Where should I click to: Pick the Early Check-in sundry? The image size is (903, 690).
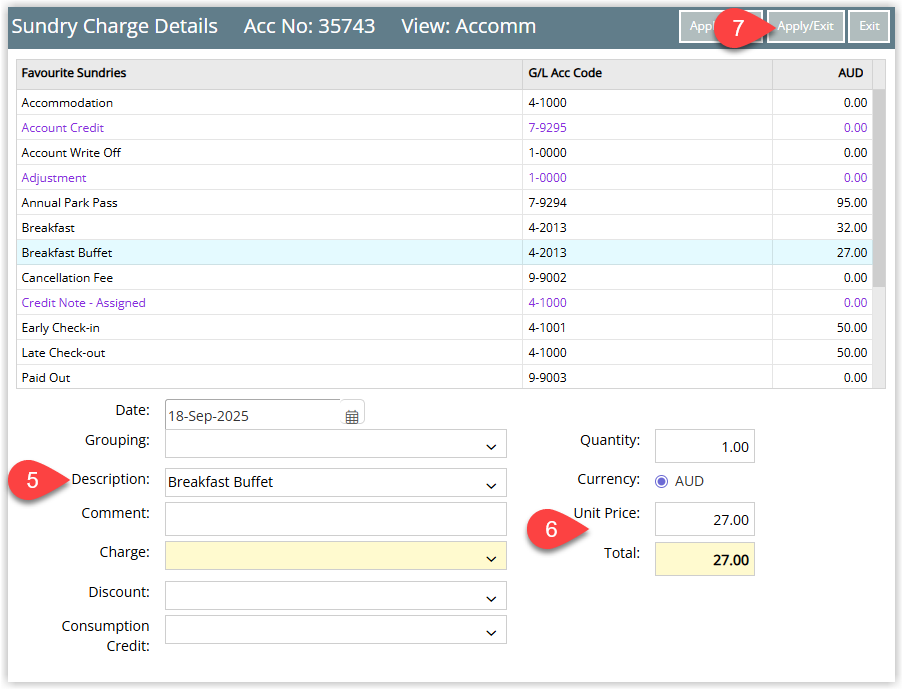pos(444,328)
